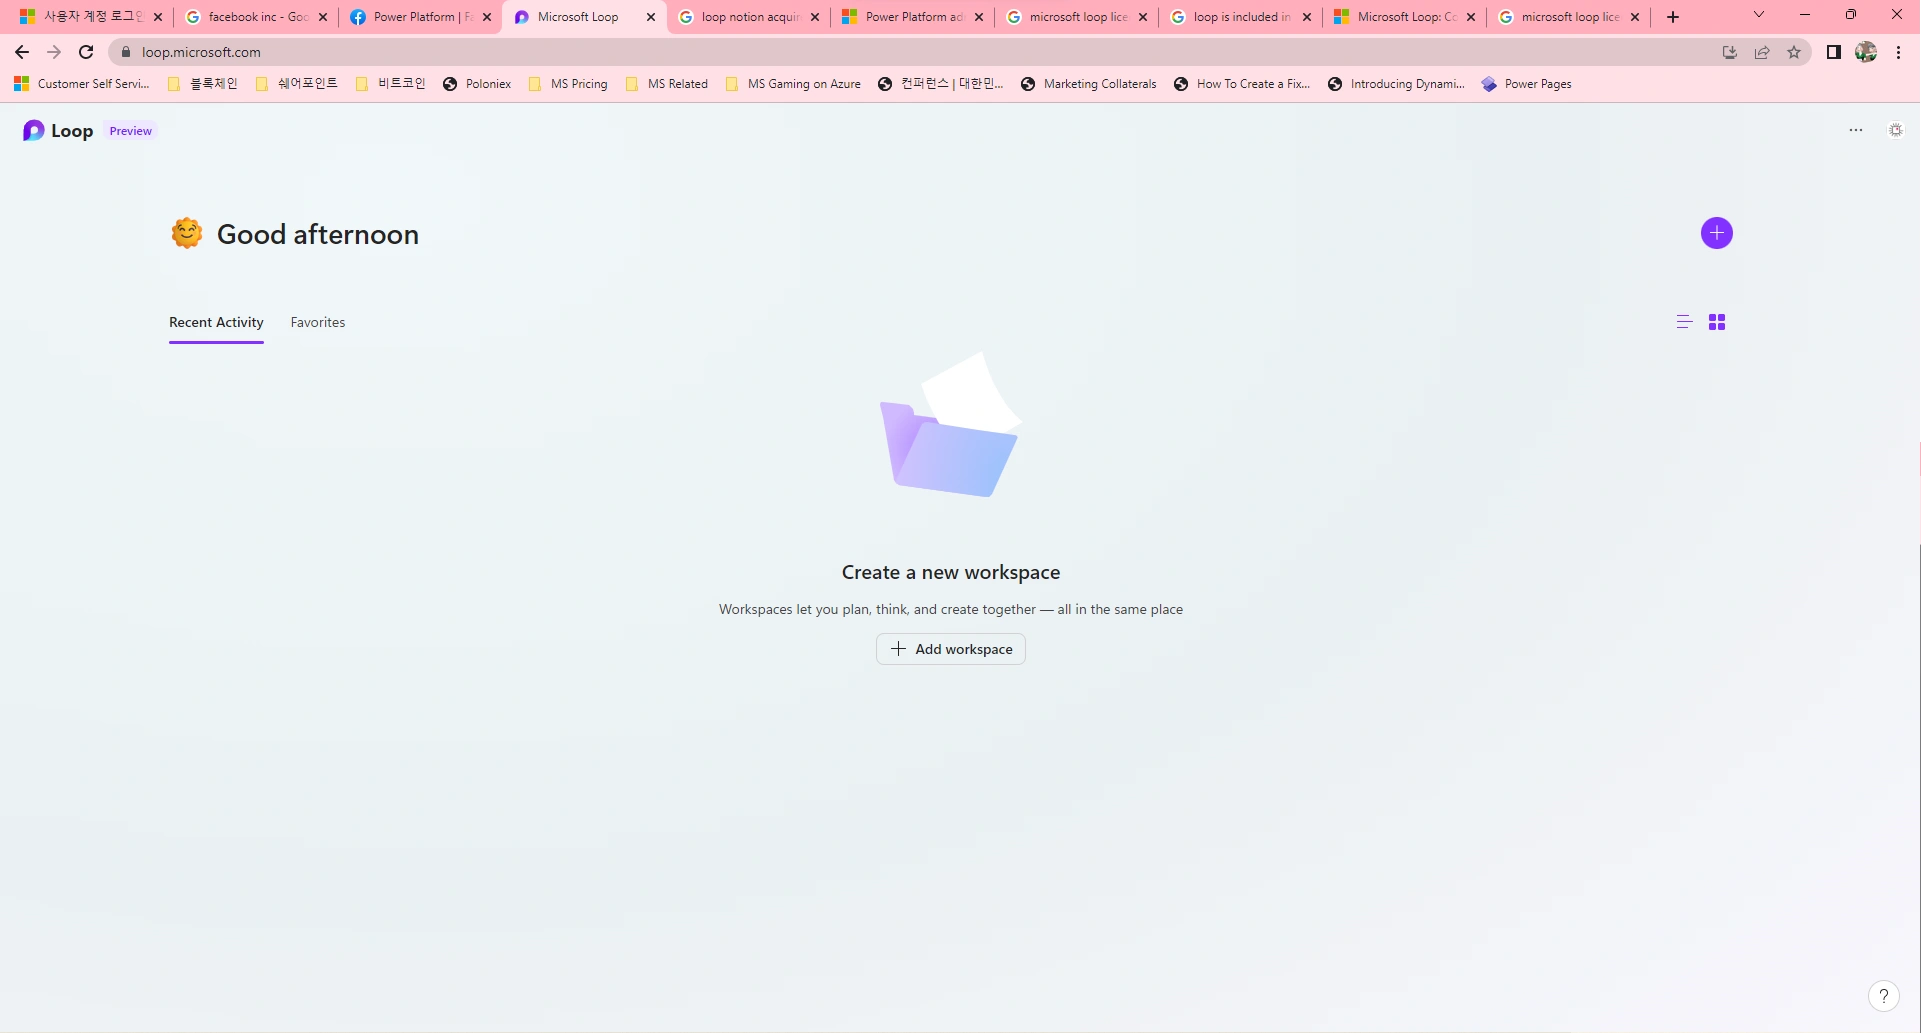Open Loop settings gear icon
Screen dimensions: 1921x1033
[x=1895, y=130]
